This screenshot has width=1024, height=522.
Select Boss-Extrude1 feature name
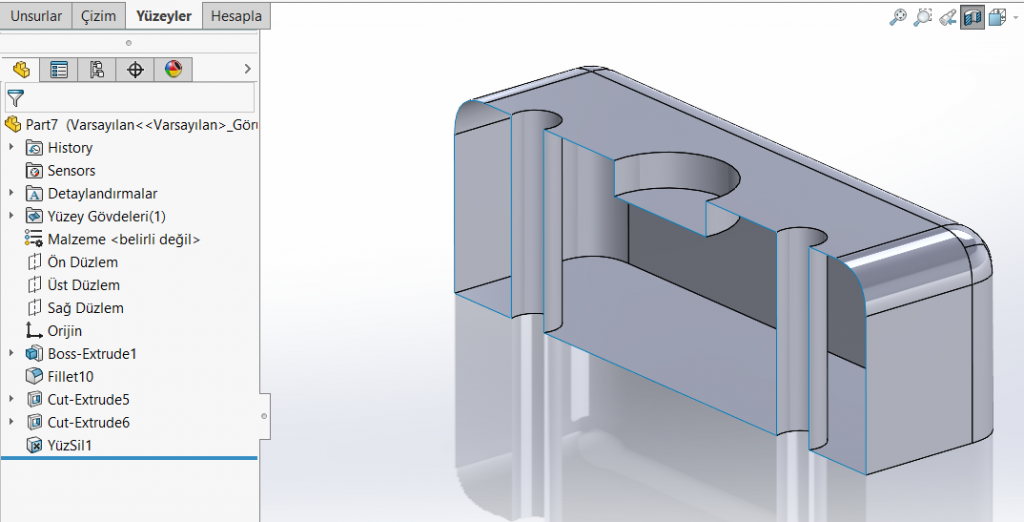92,353
